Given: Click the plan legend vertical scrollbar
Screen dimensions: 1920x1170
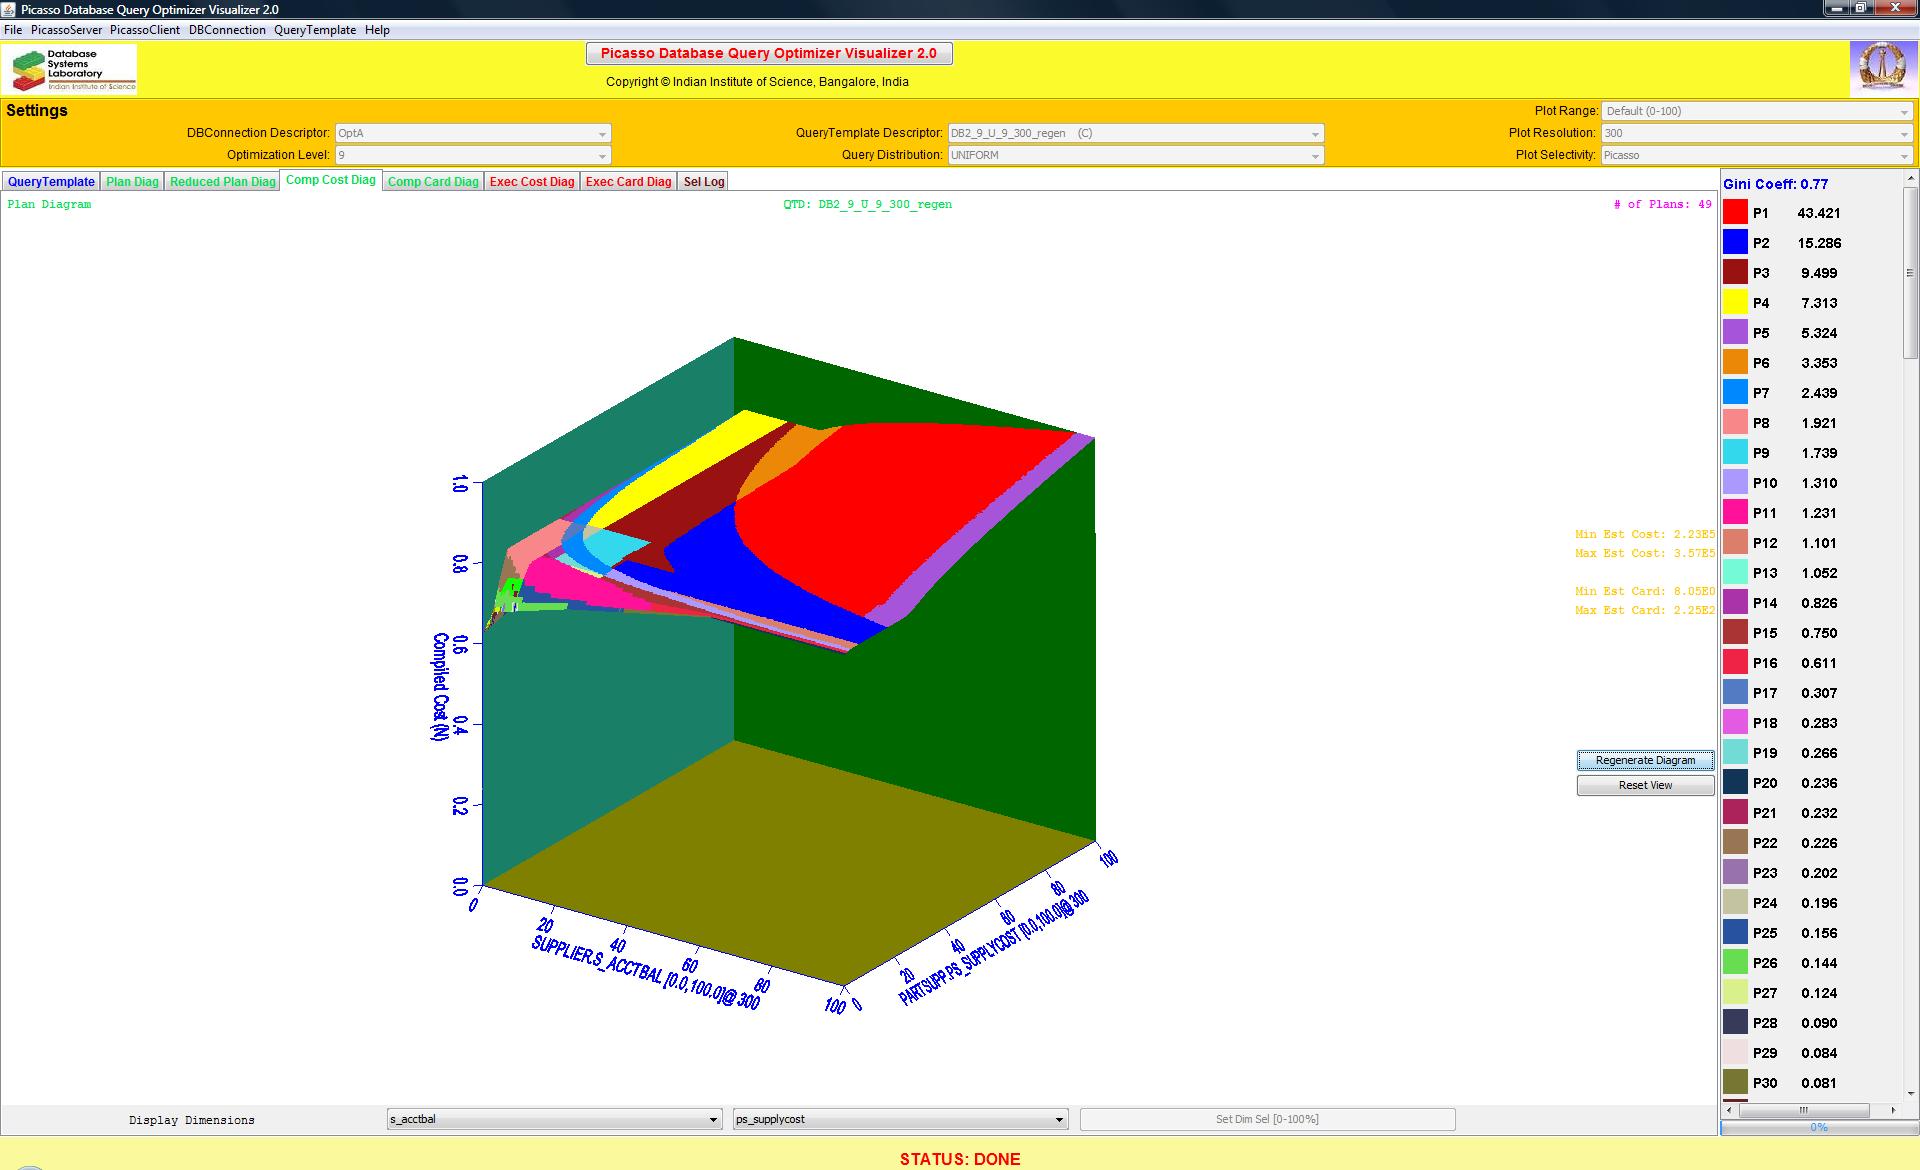Looking at the screenshot, I should pyautogui.click(x=1910, y=272).
